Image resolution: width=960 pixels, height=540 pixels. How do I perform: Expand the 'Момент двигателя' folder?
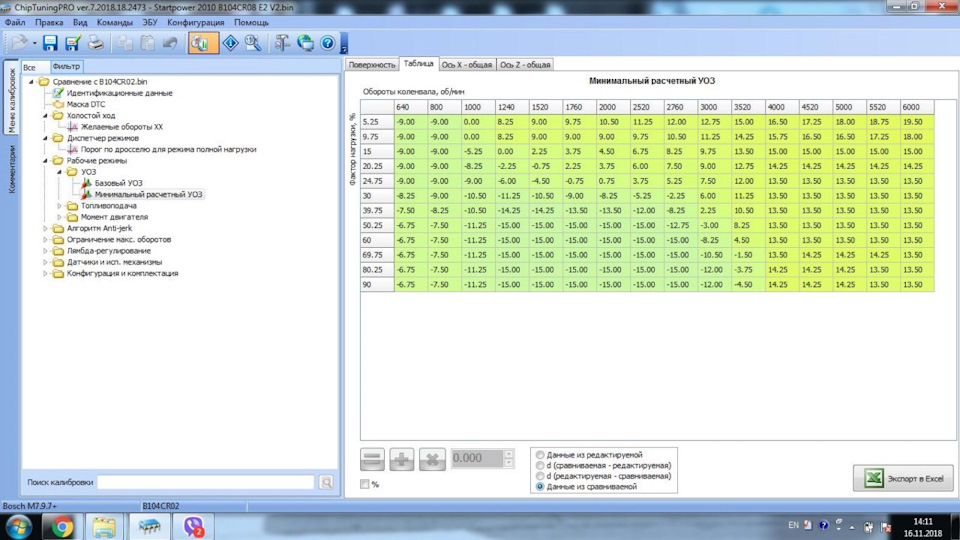[60, 217]
